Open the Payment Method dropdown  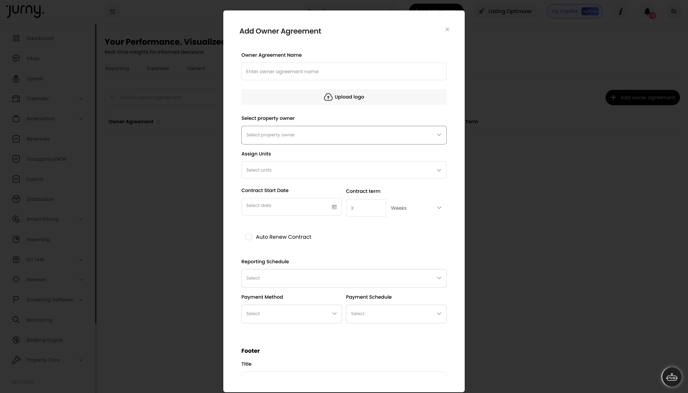click(291, 314)
